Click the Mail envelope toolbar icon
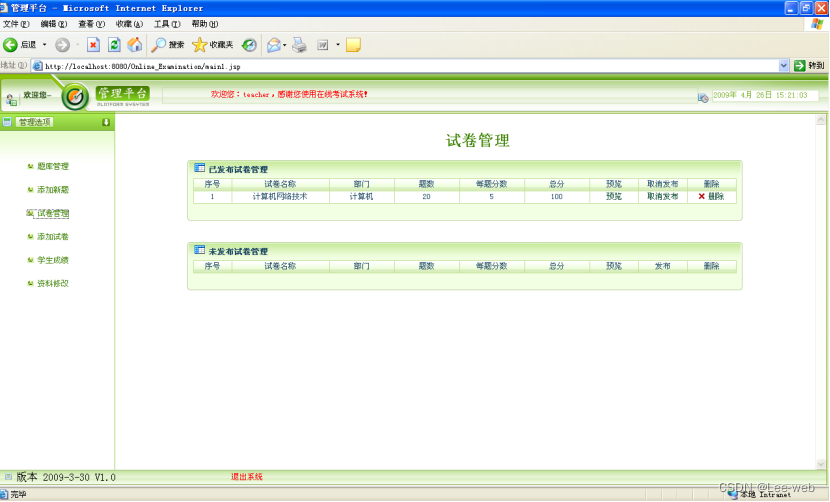This screenshot has width=830, height=502. click(x=274, y=45)
